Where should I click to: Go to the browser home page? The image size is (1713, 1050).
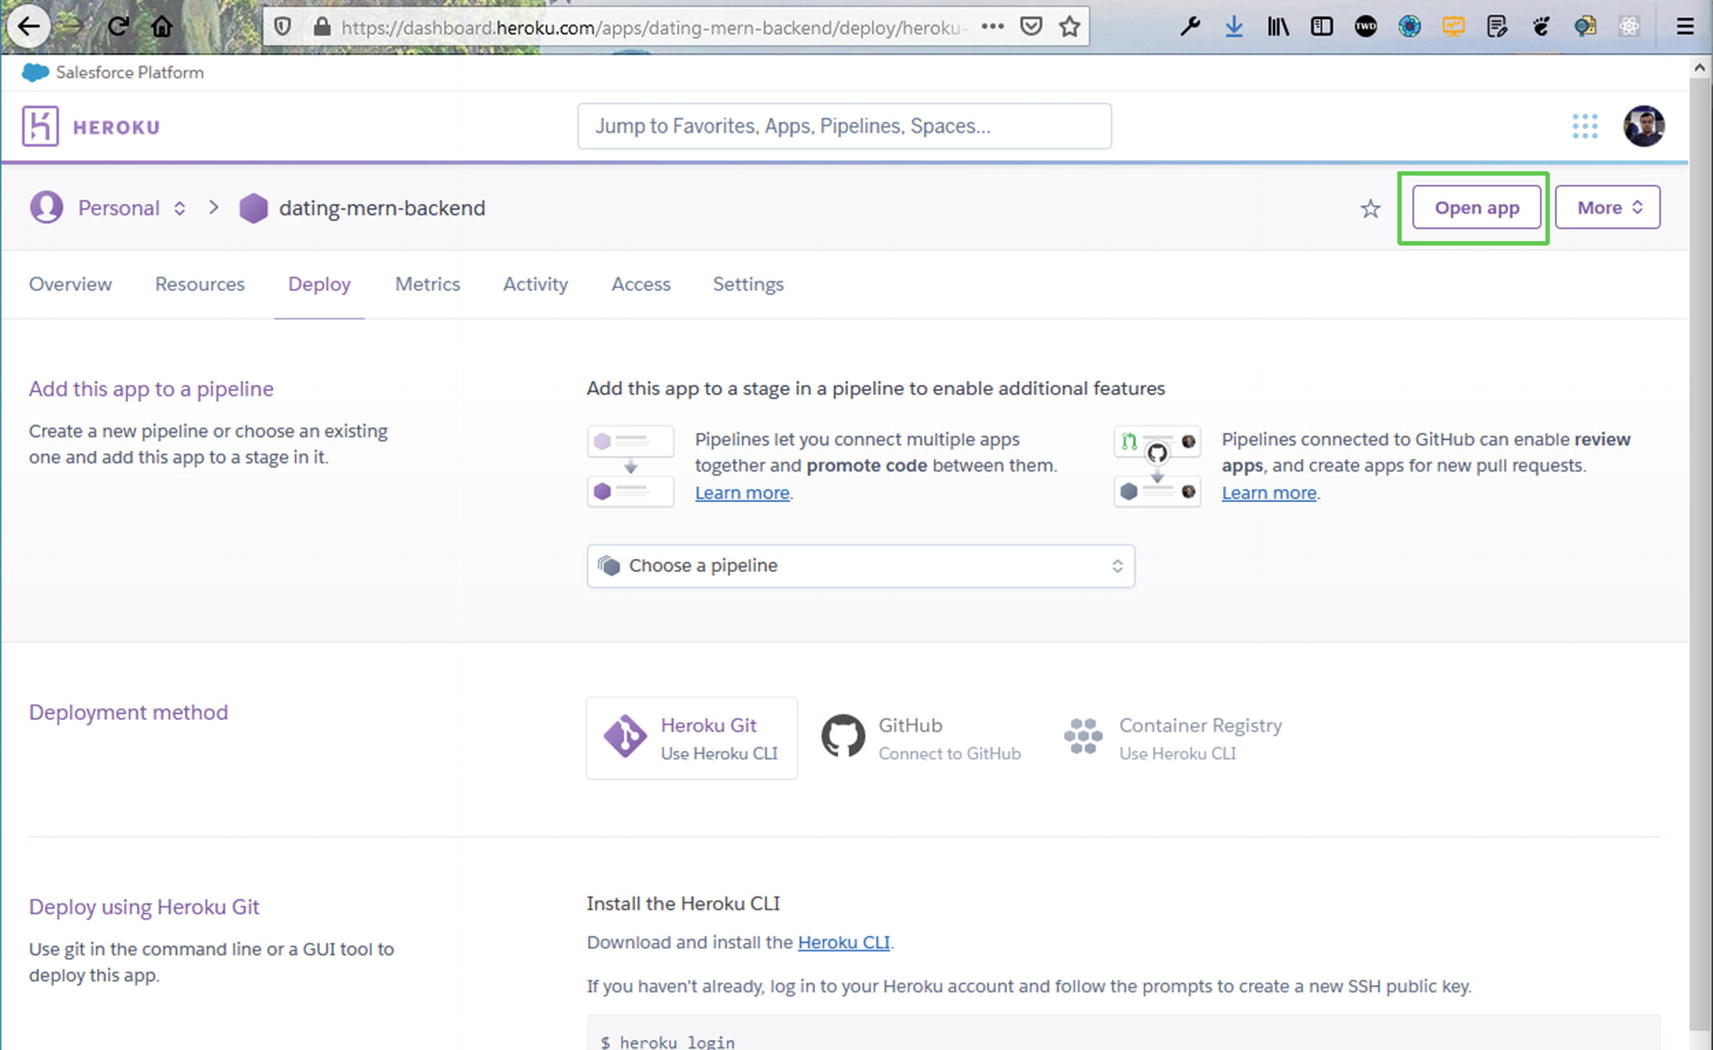click(x=162, y=27)
